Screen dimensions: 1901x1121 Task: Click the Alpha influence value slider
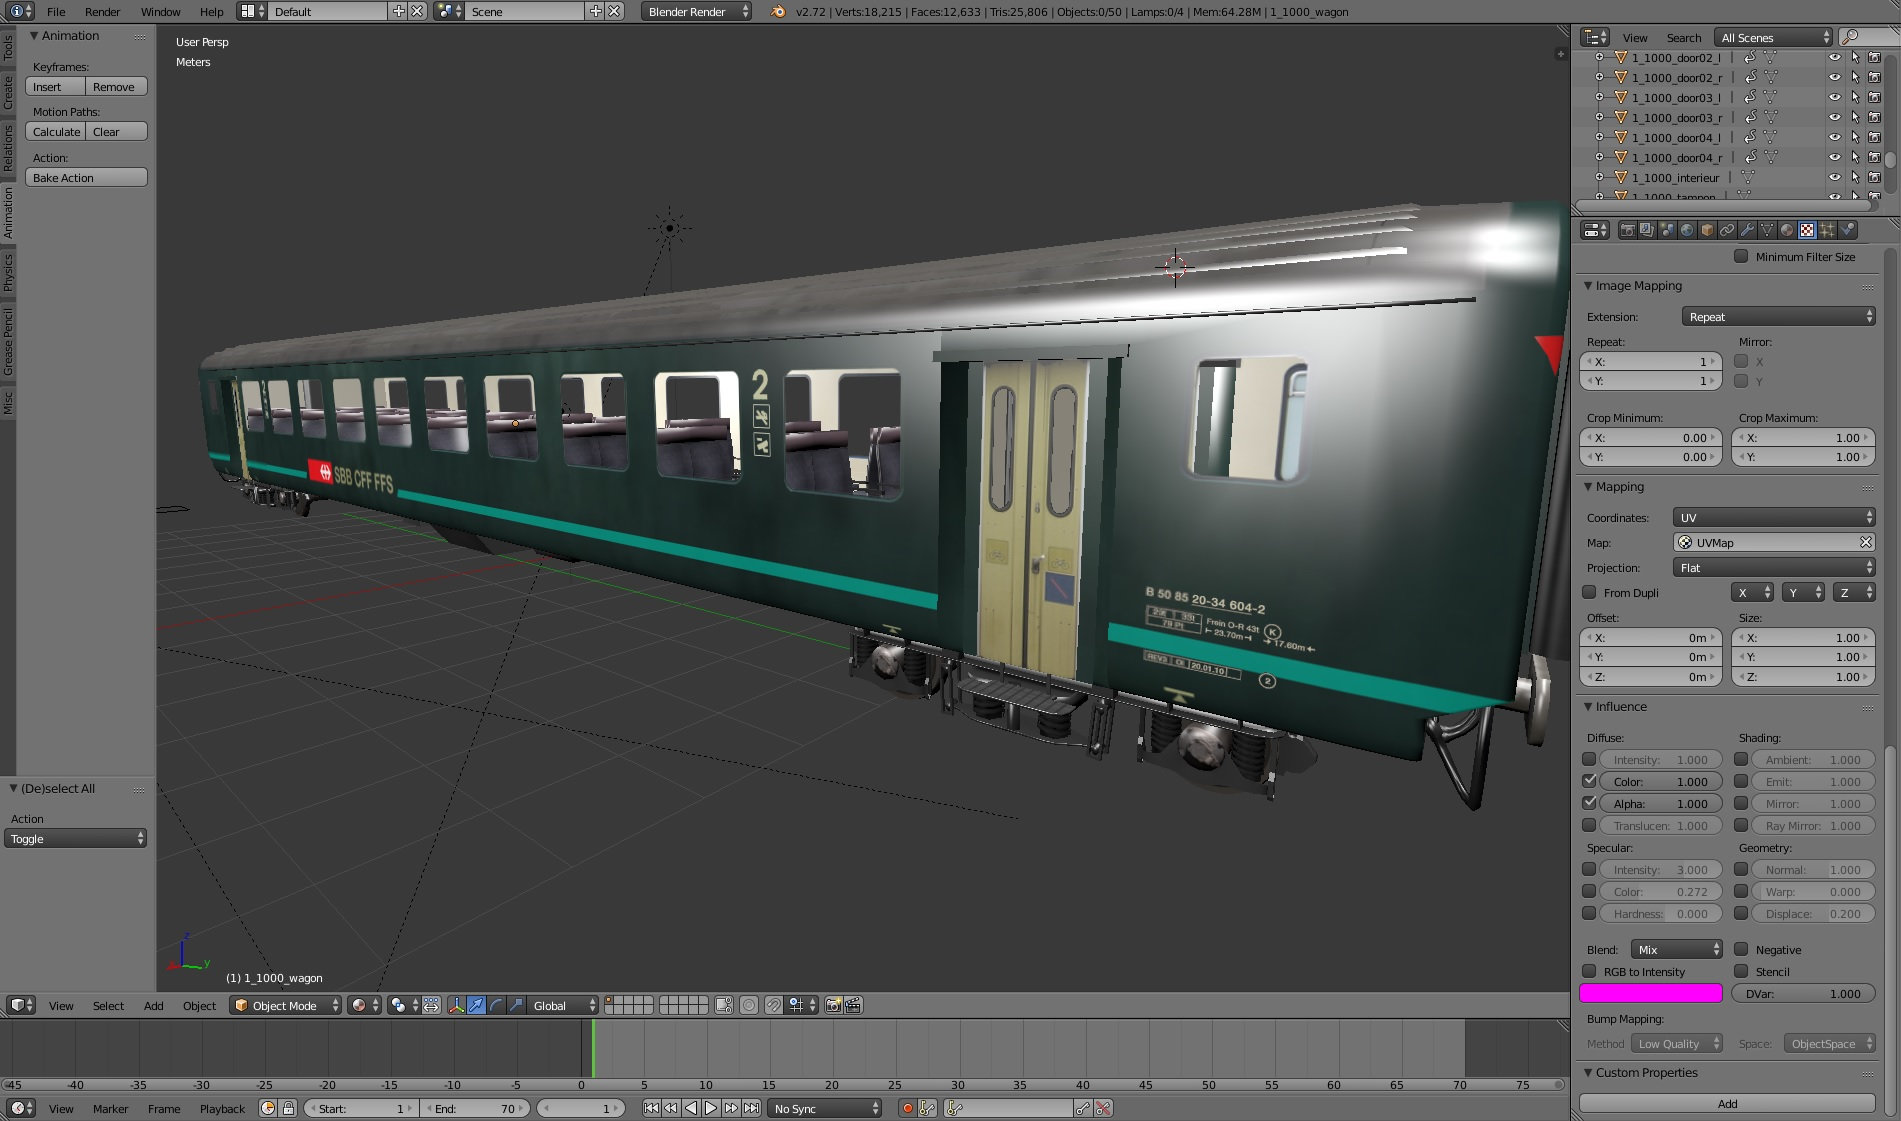click(1660, 803)
